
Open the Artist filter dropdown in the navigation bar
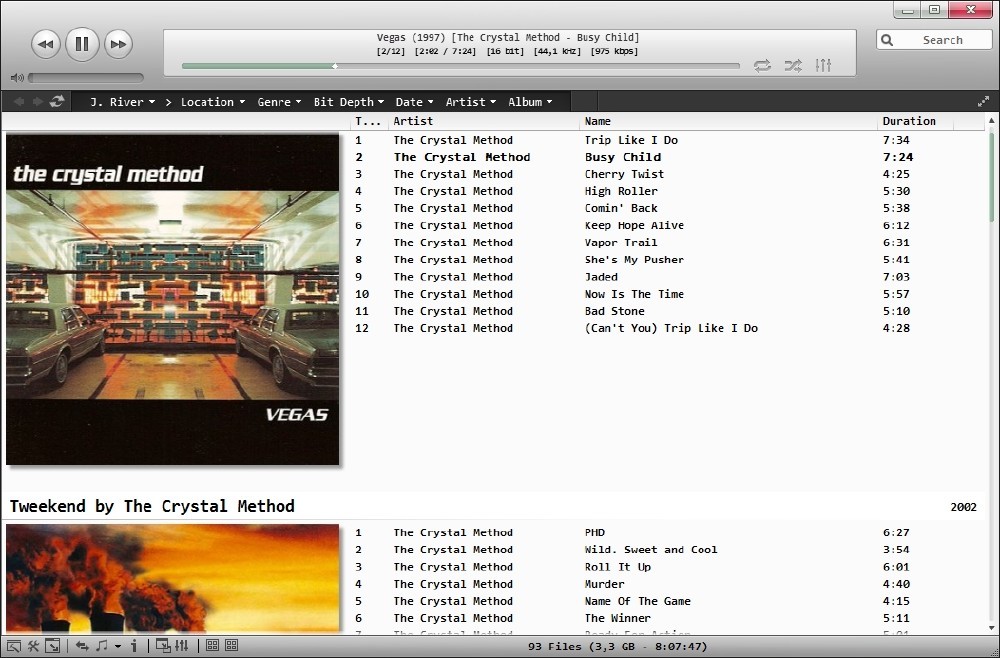pyautogui.click(x=471, y=102)
